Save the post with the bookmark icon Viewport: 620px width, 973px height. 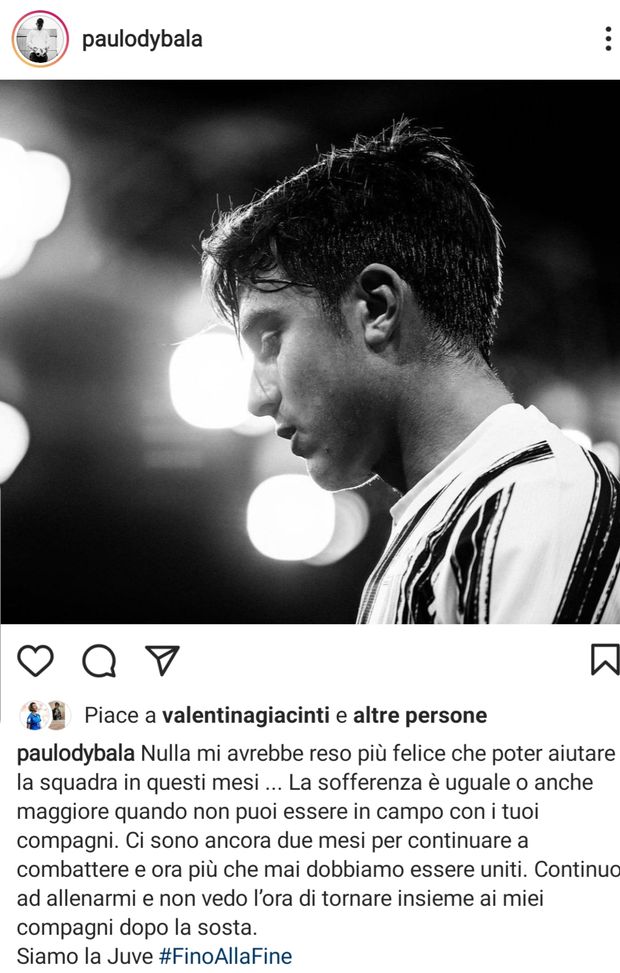coord(604,660)
